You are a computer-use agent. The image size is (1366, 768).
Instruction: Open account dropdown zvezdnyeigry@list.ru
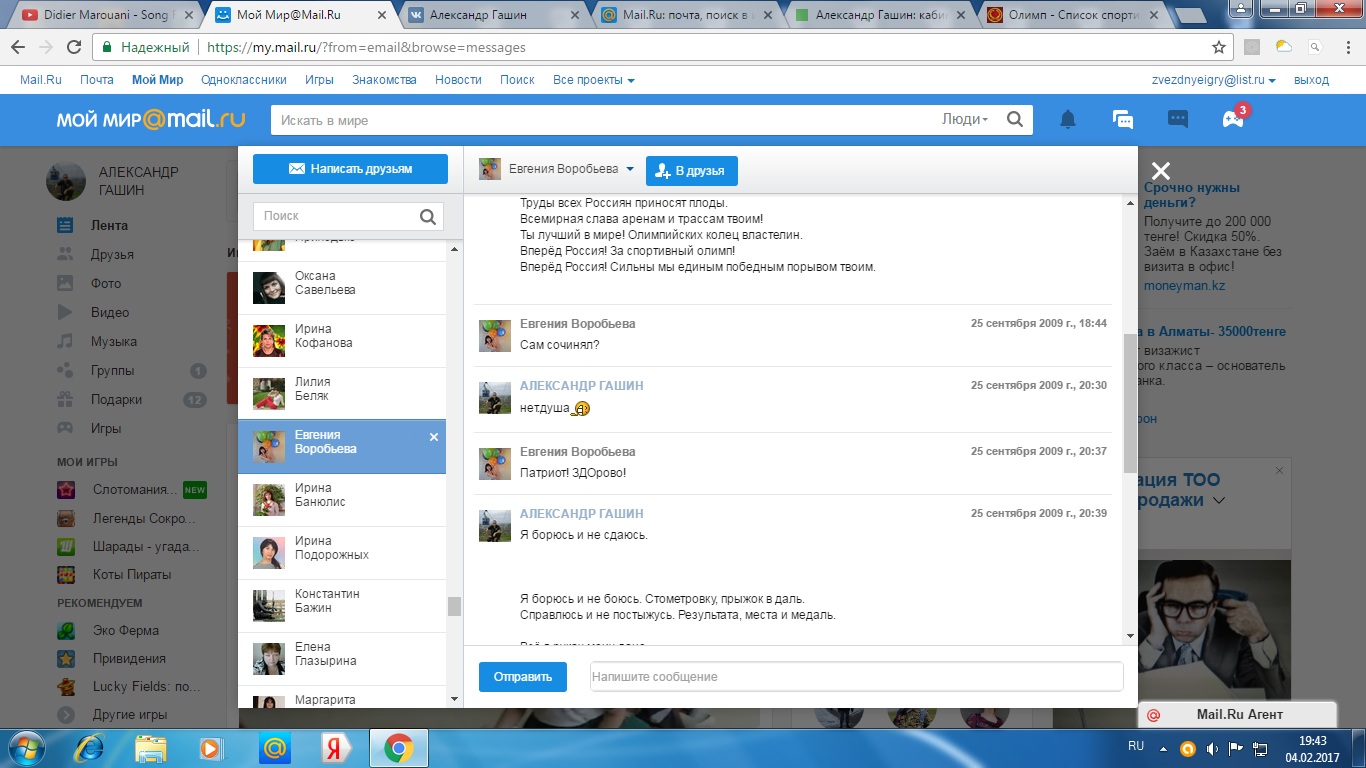1214,80
